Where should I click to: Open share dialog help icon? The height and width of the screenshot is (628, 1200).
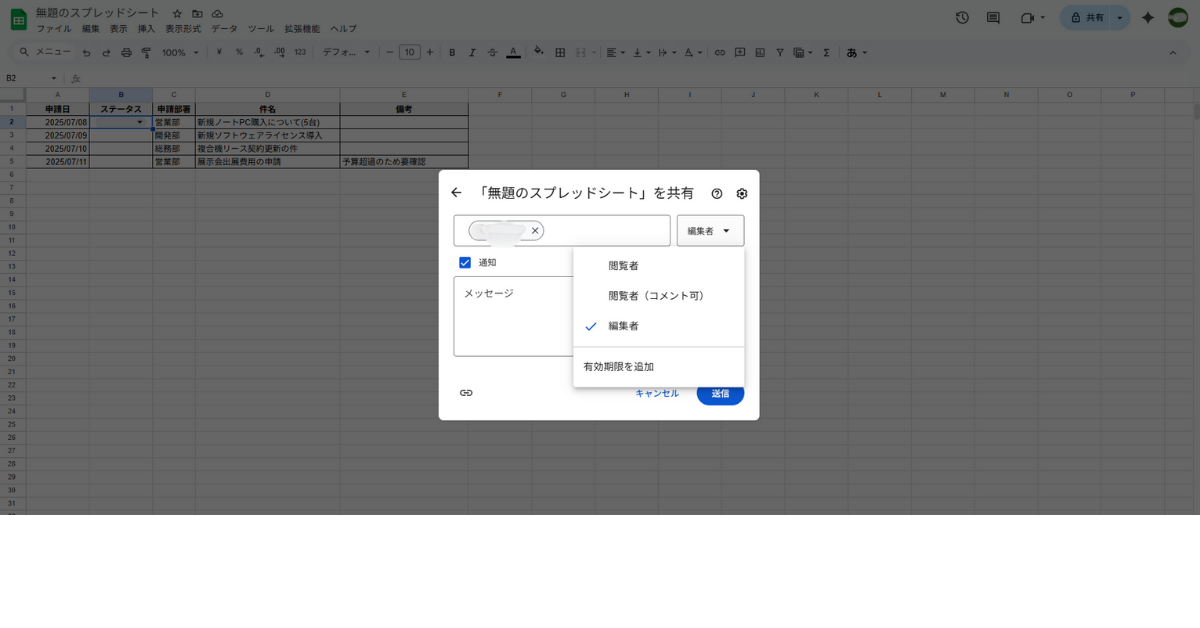(x=717, y=194)
